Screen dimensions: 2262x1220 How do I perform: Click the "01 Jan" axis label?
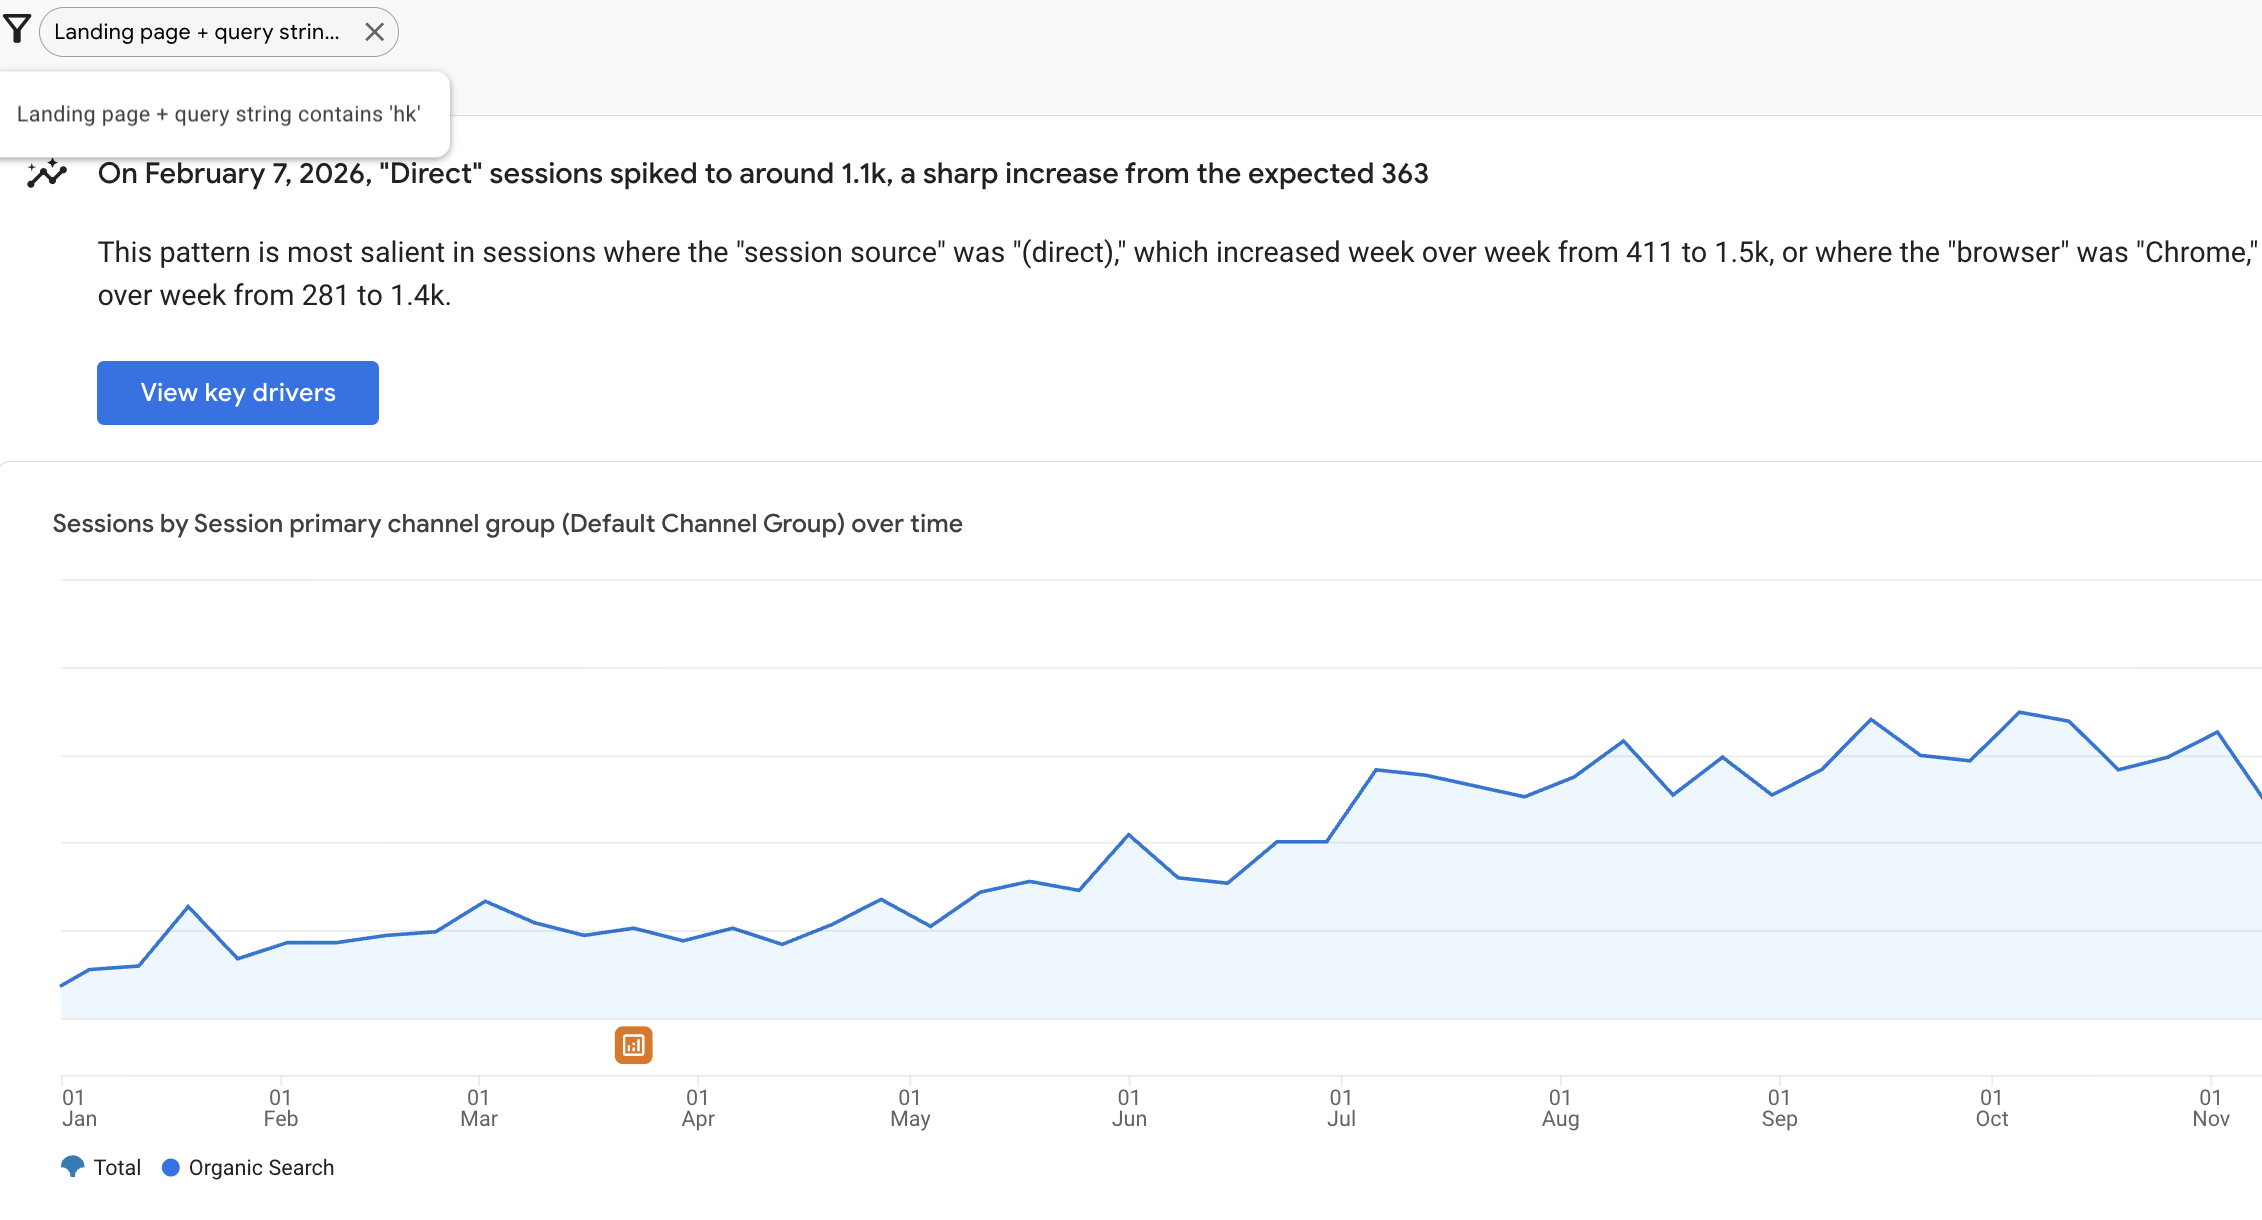[x=80, y=1105]
